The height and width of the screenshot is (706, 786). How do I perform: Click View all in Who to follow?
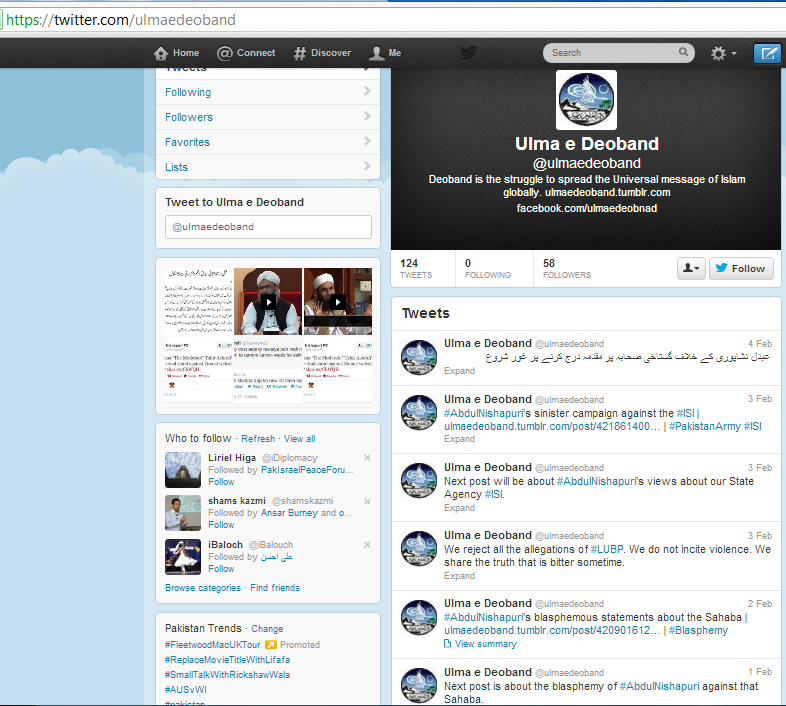click(x=300, y=439)
